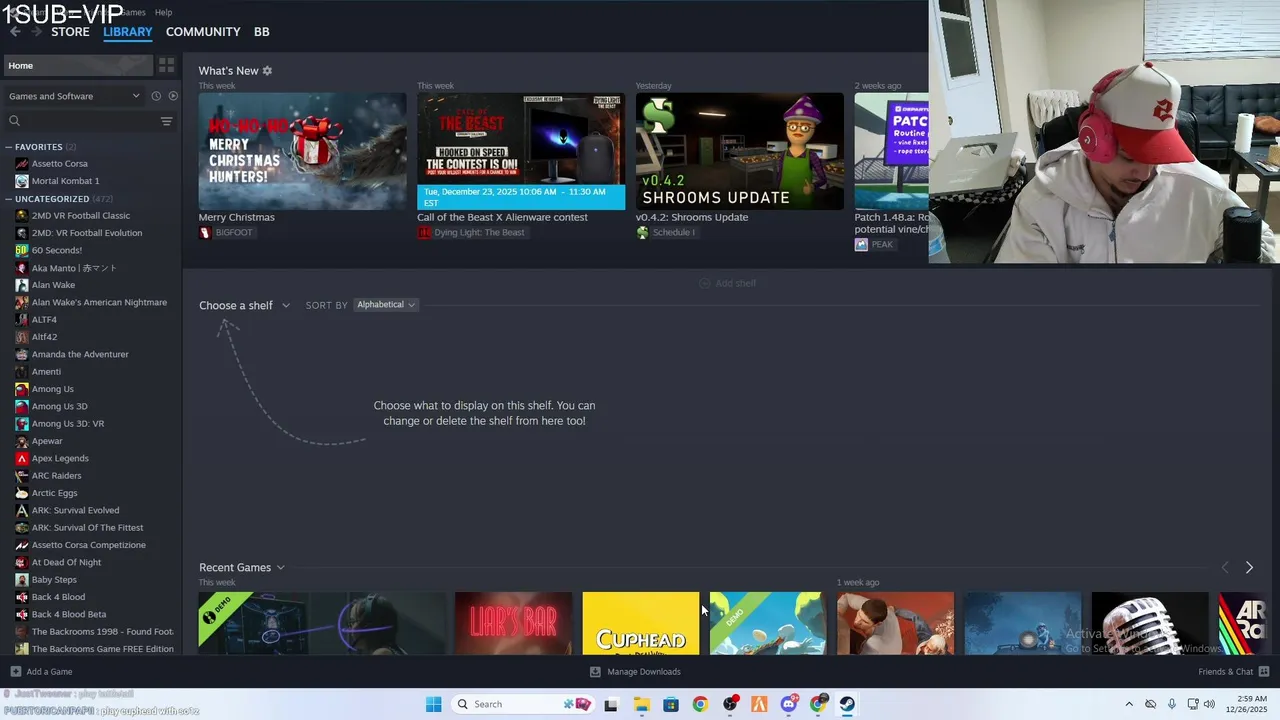This screenshot has width=1280, height=720.
Task: Select Alan Wake's American Nightmare
Action: point(99,302)
